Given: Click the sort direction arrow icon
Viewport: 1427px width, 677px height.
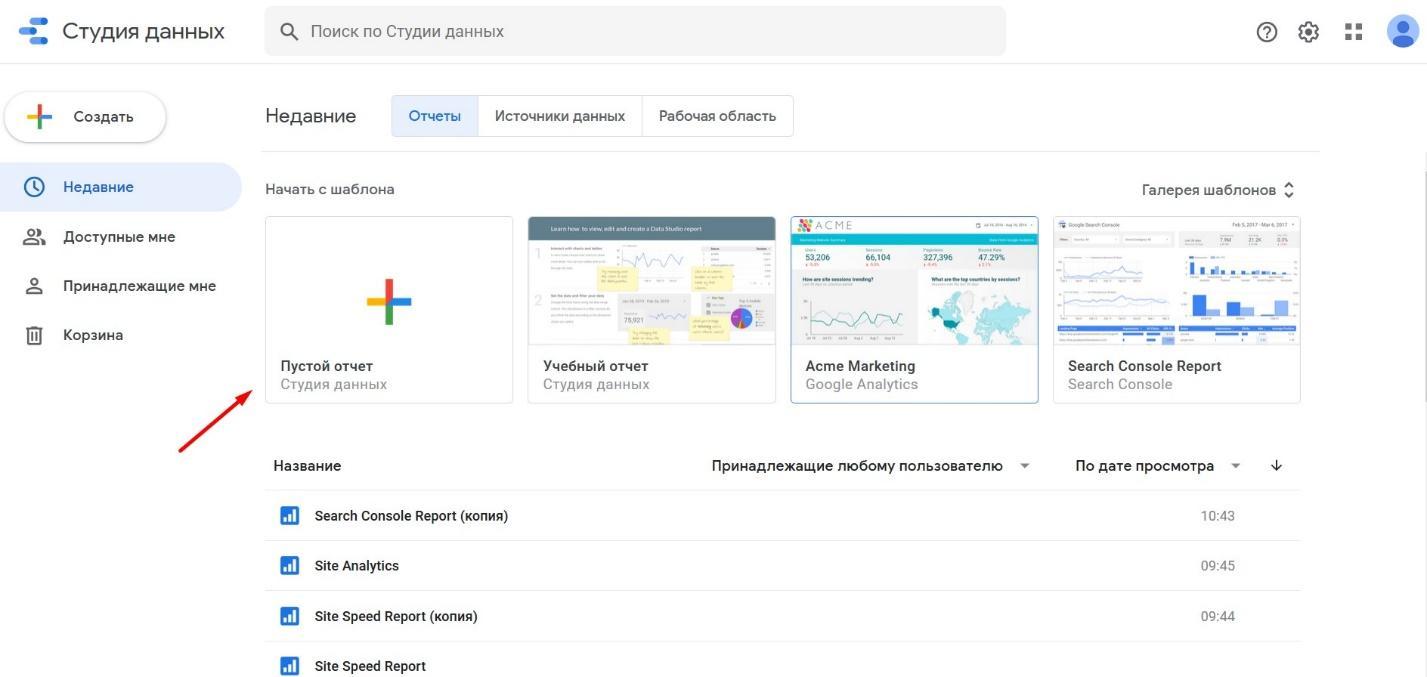Looking at the screenshot, I should click(x=1276, y=466).
